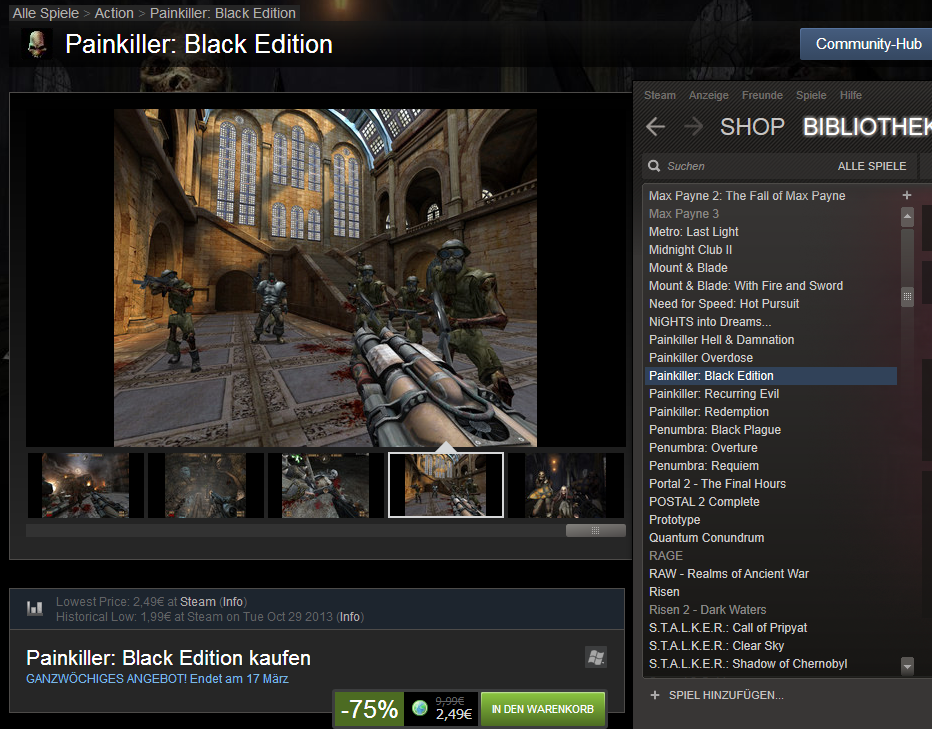Select Painkiller: Recurring Evil

coord(714,394)
